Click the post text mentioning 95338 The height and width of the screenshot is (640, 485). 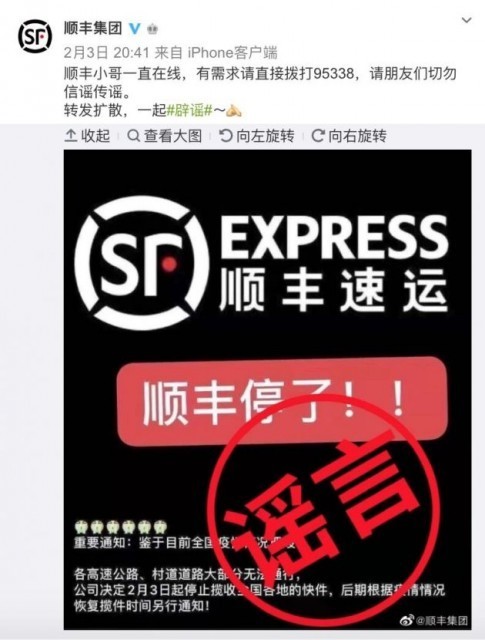(x=260, y=83)
